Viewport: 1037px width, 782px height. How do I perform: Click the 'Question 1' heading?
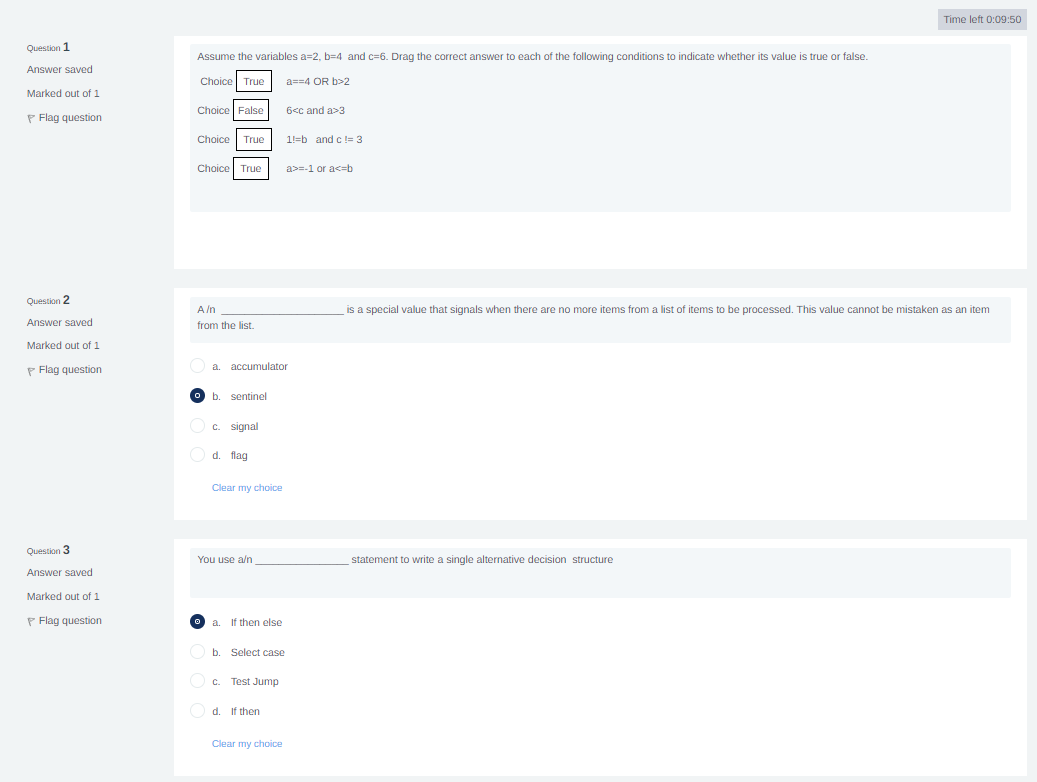tap(48, 48)
